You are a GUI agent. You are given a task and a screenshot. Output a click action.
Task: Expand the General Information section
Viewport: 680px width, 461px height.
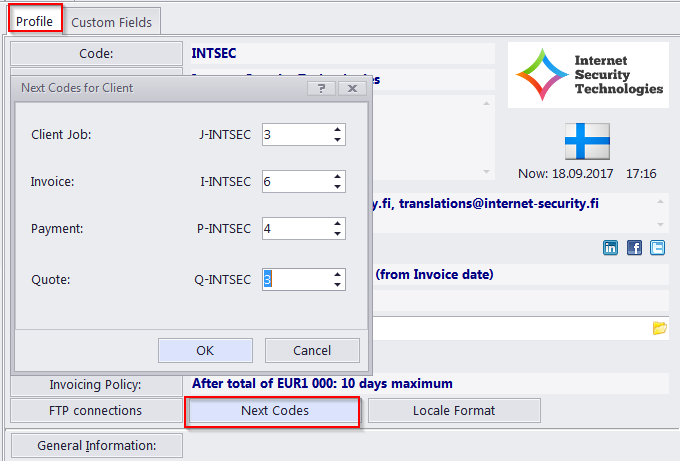pos(96,446)
